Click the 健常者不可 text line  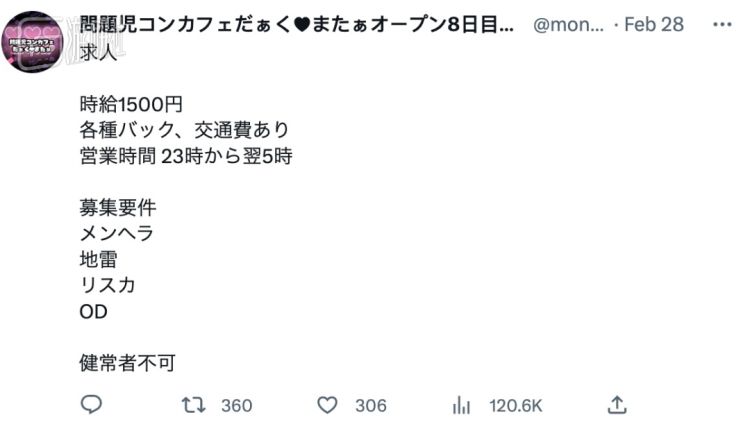pyautogui.click(x=127, y=363)
